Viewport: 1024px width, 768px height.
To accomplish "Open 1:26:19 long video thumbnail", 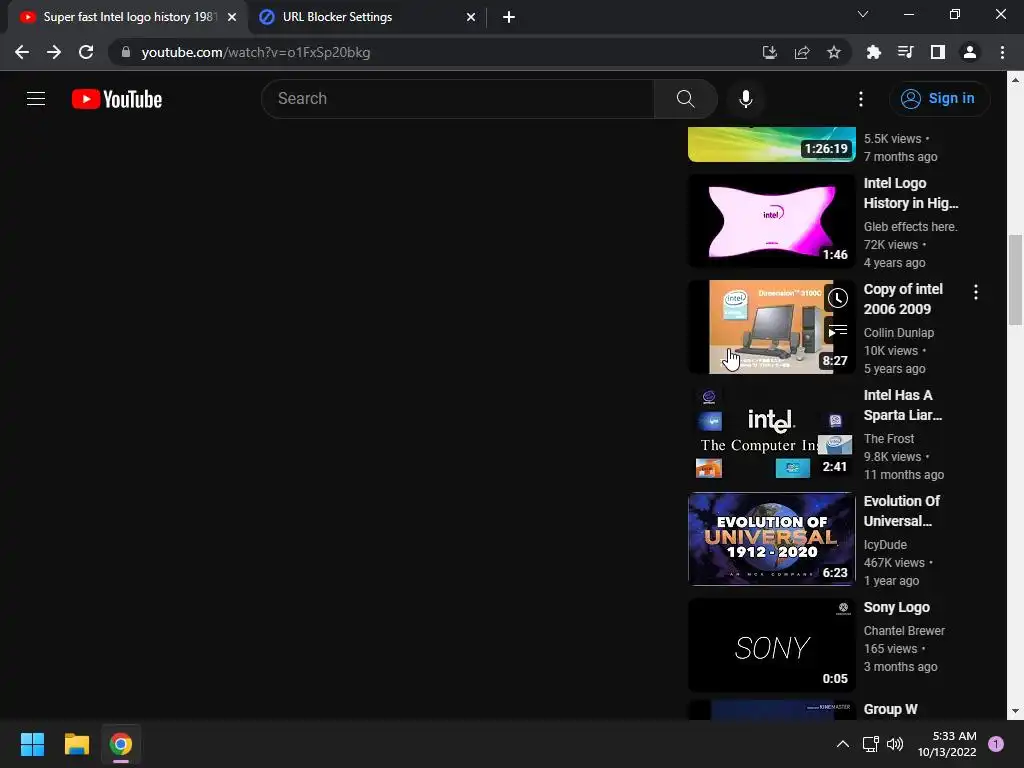I will click(772, 144).
